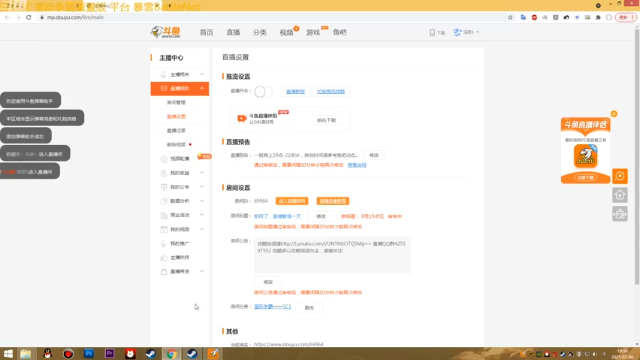The height and width of the screenshot is (360, 640).
Task: Select 直播记录 sidebar sub-item
Action: coord(176,130)
